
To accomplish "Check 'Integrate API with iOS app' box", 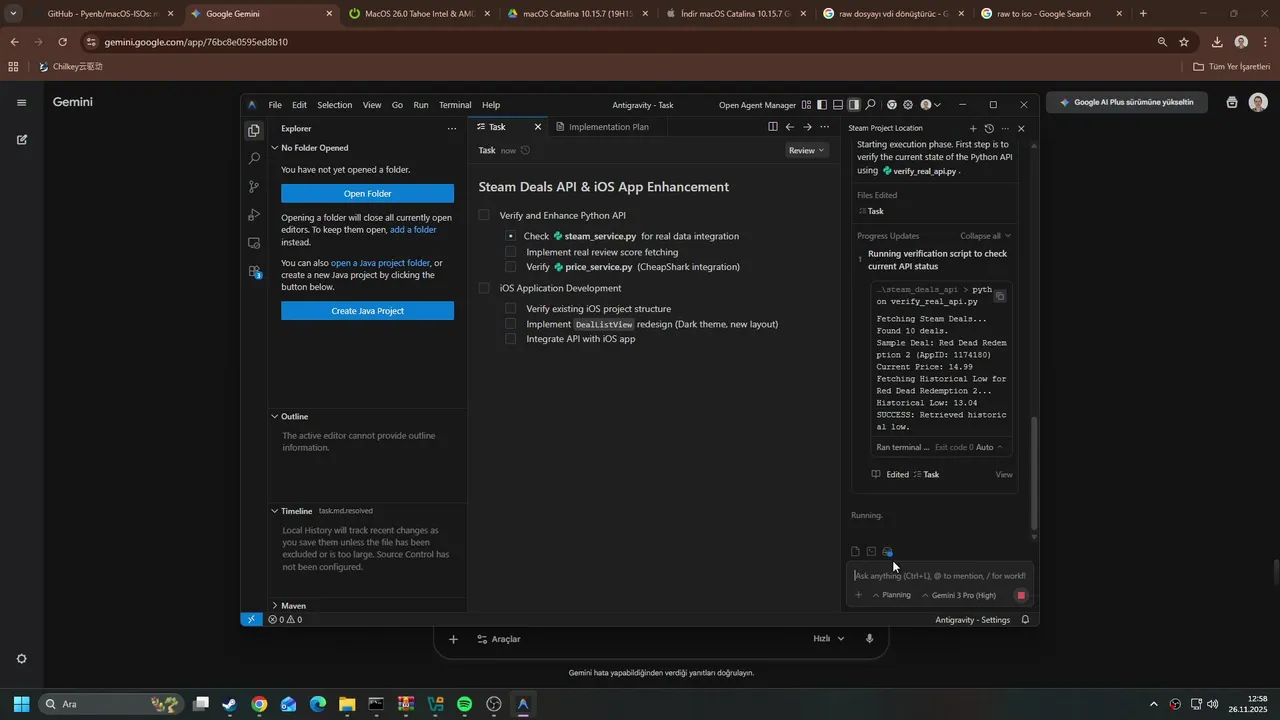I will tap(510, 339).
